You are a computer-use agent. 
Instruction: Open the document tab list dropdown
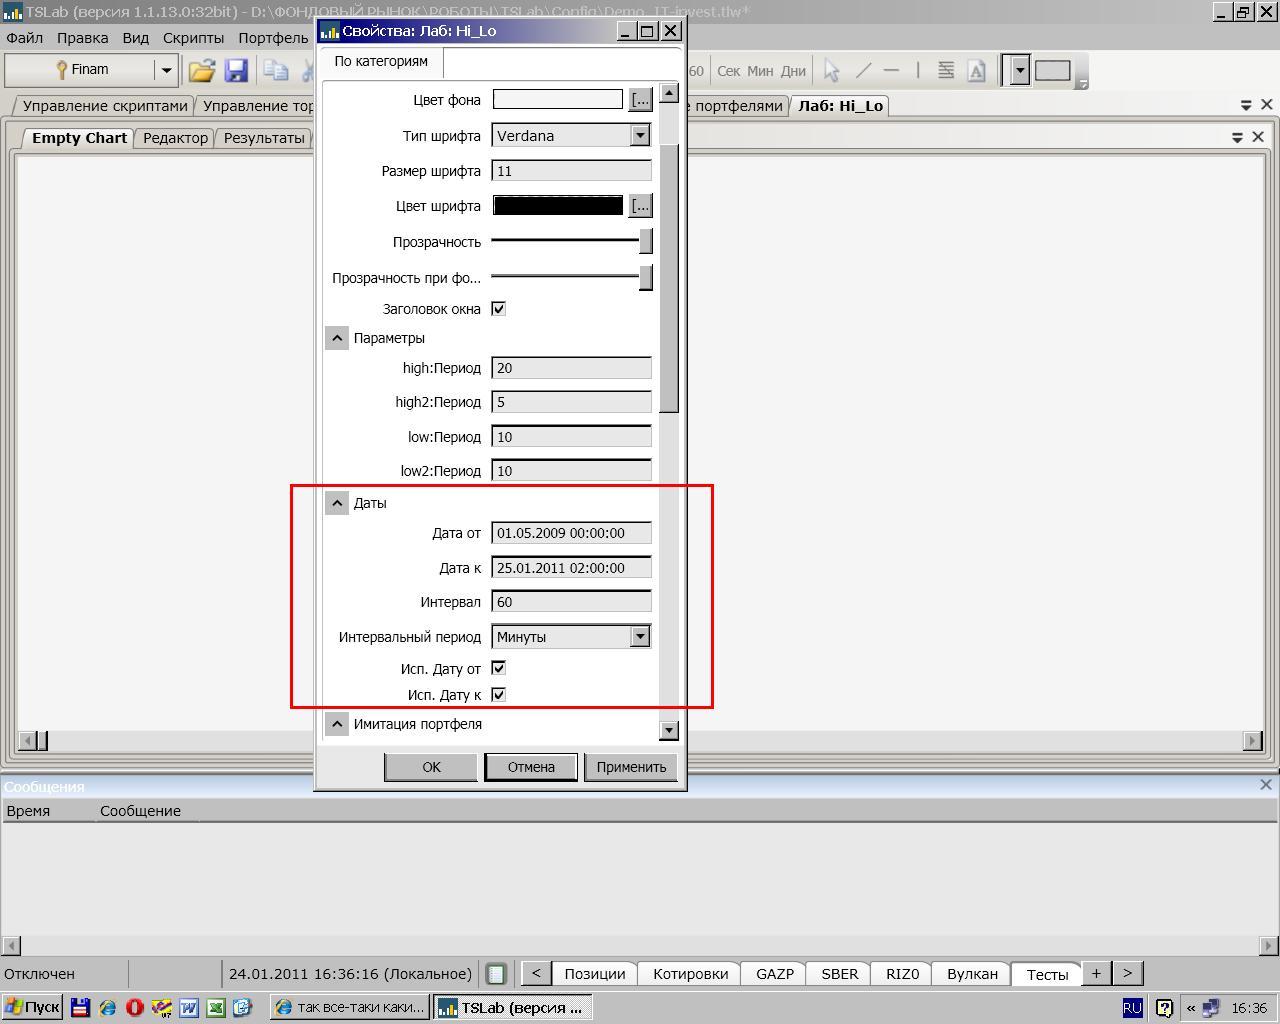point(1246,105)
